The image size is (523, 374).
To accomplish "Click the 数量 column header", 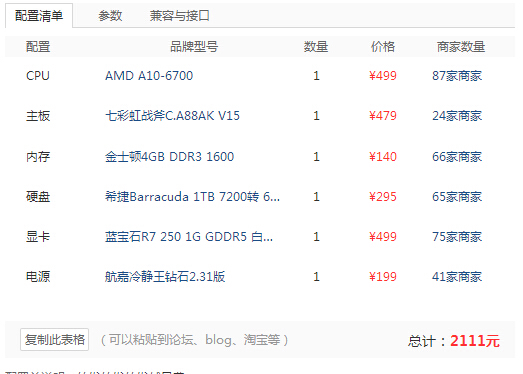I will click(x=316, y=46).
